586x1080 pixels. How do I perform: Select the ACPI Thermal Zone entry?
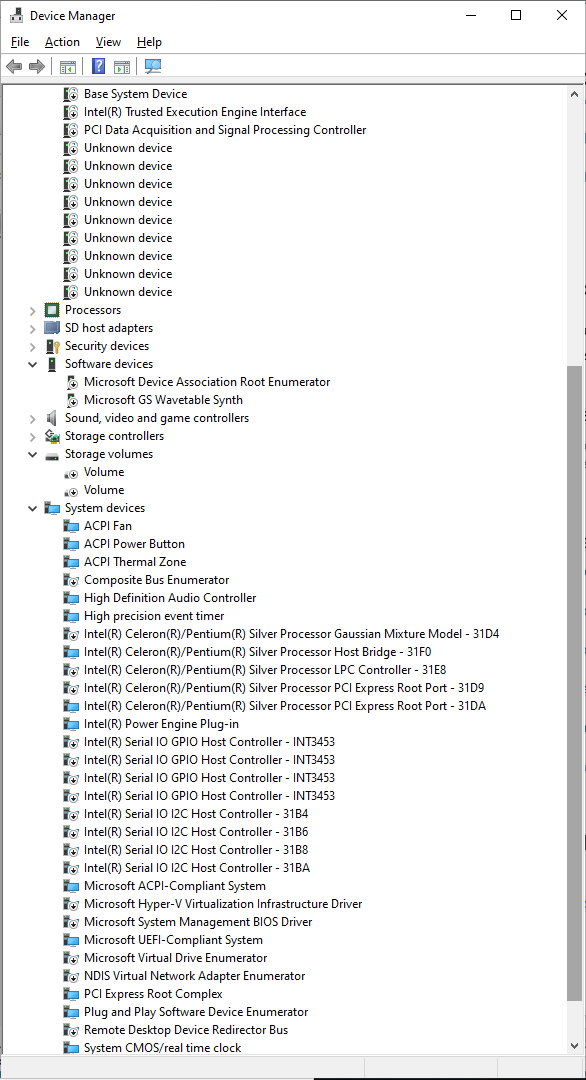pos(135,561)
